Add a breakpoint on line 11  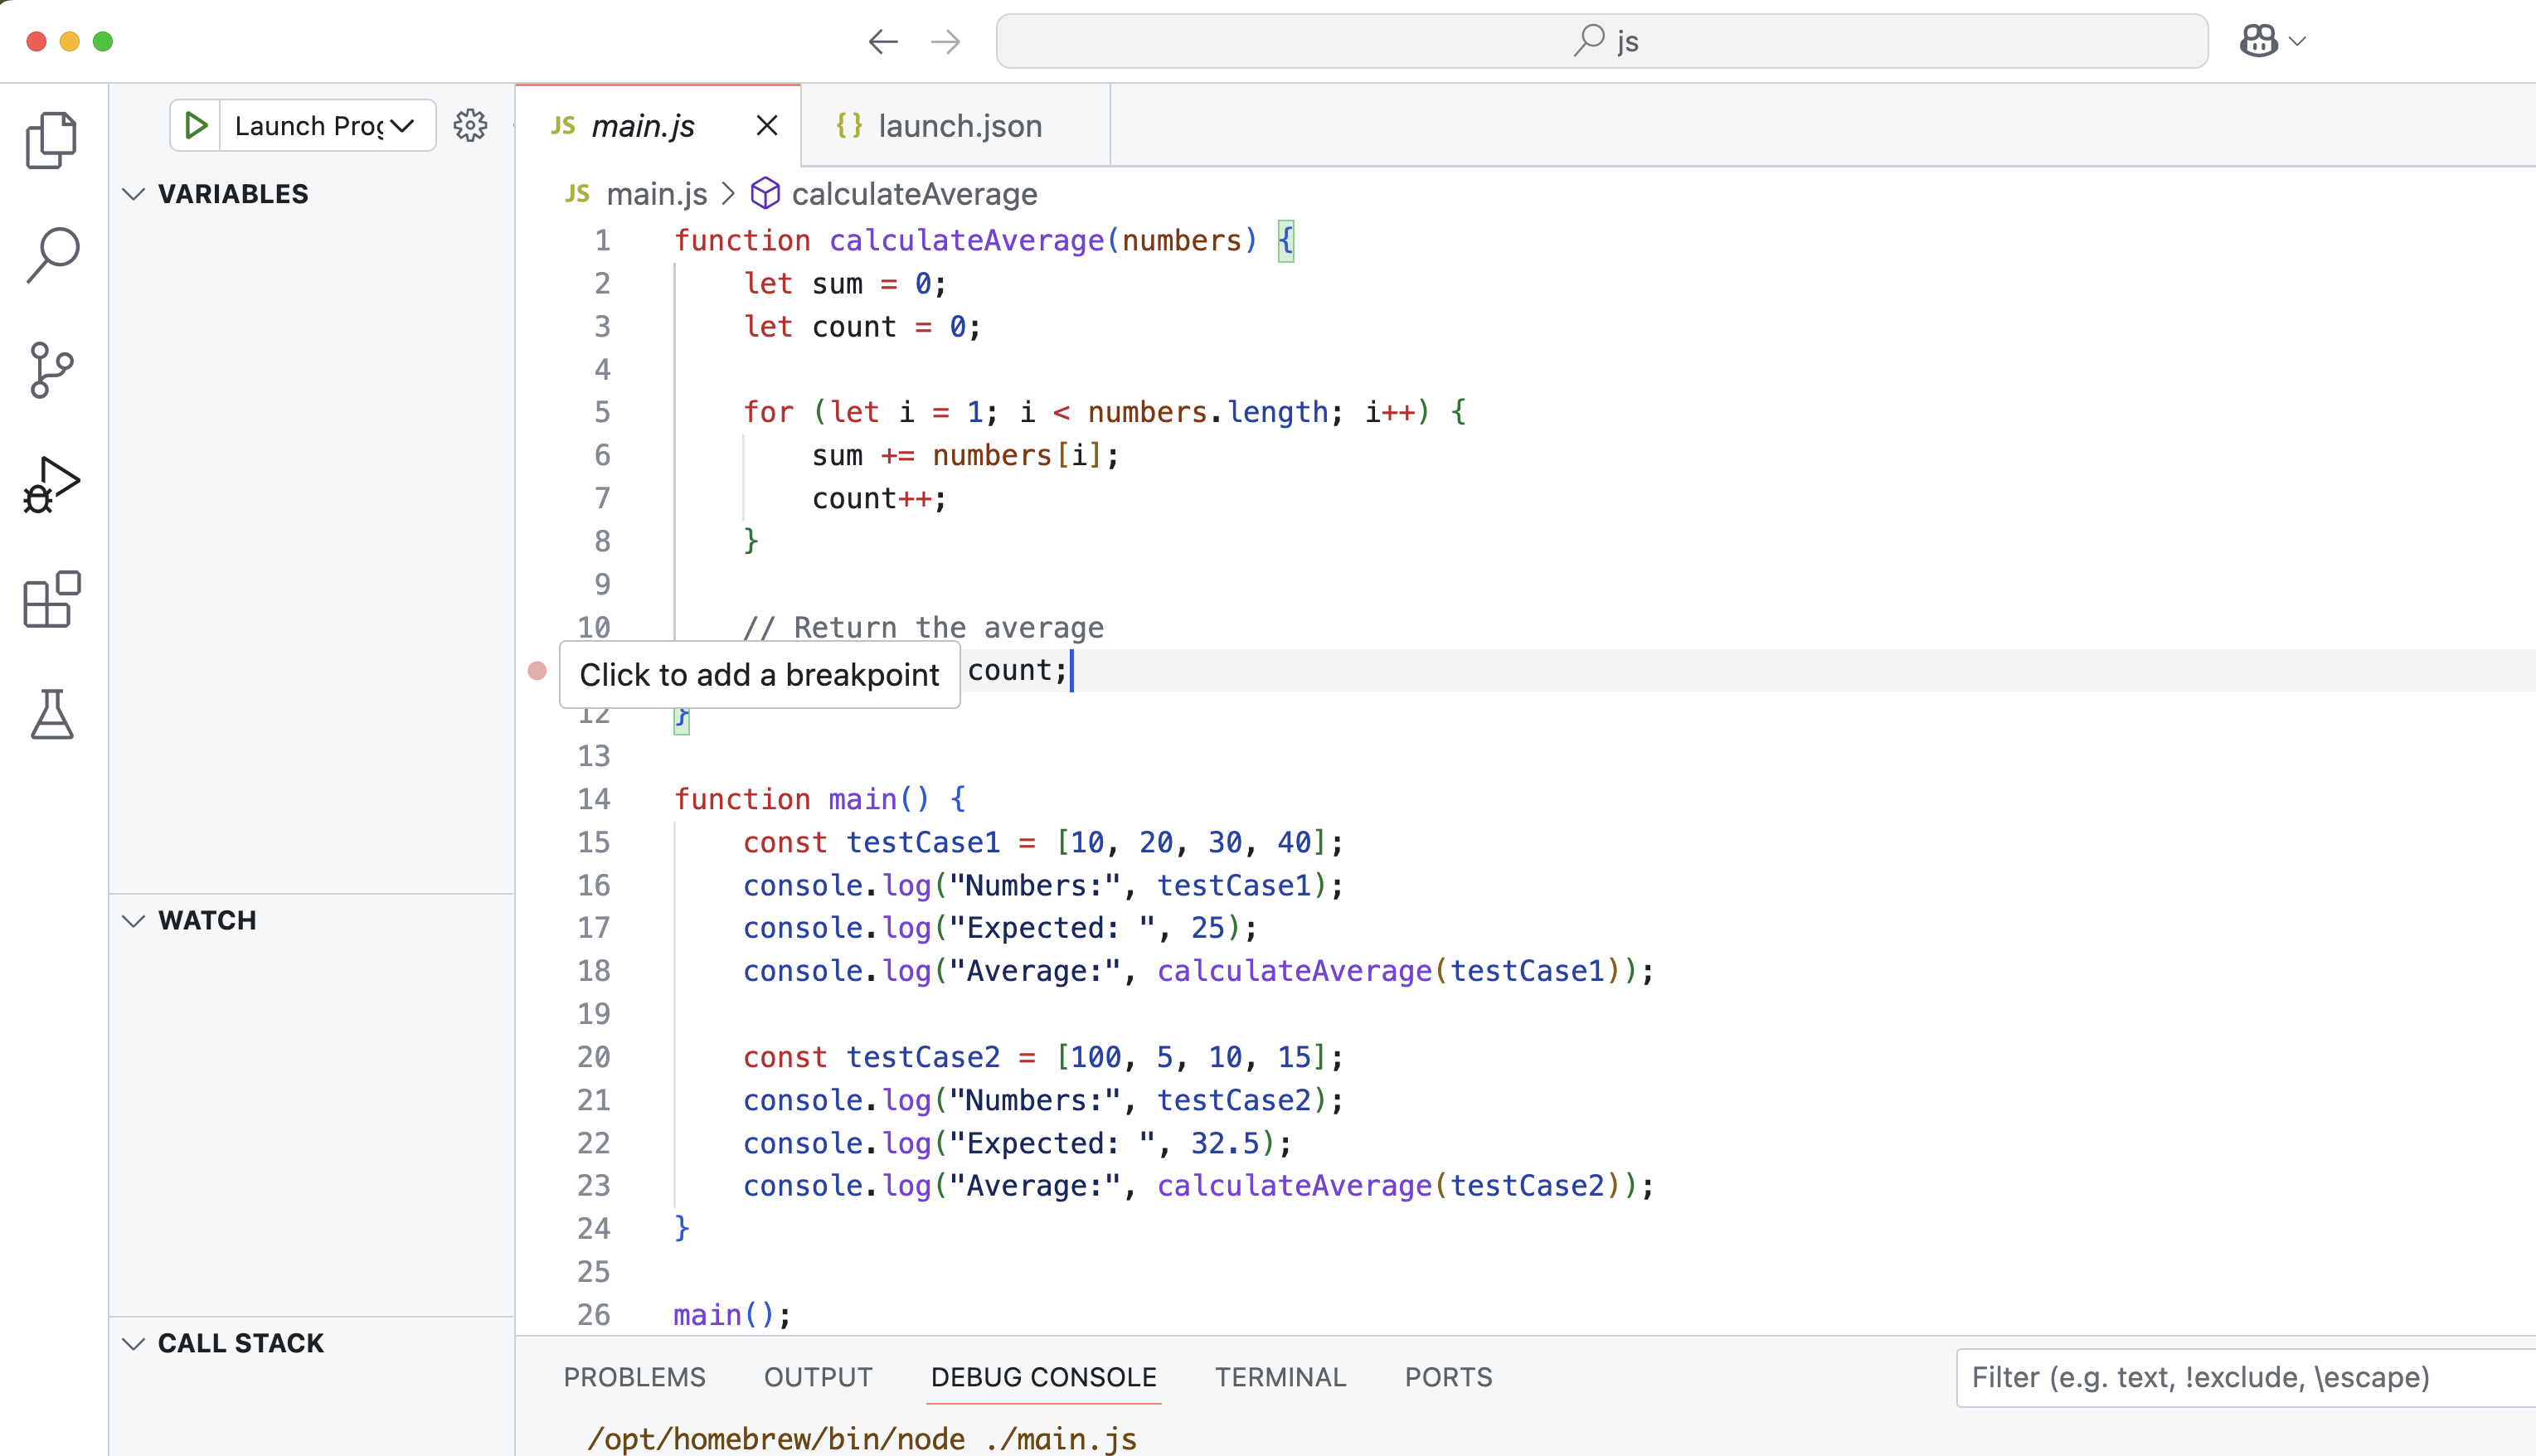[537, 670]
